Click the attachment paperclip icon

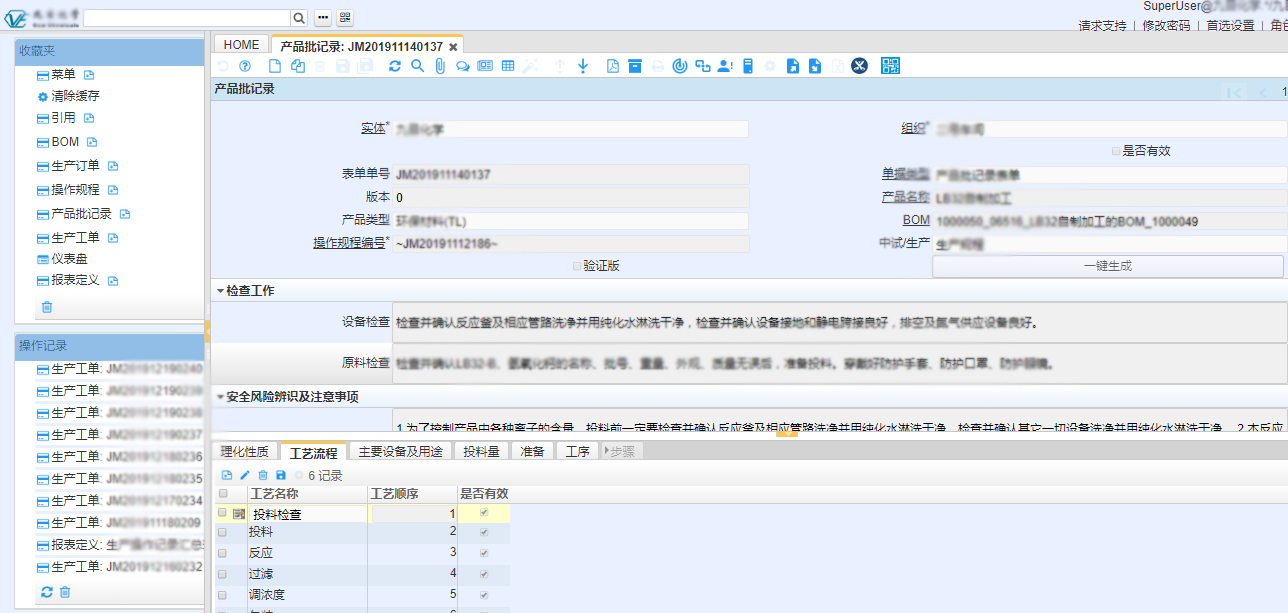(439, 66)
